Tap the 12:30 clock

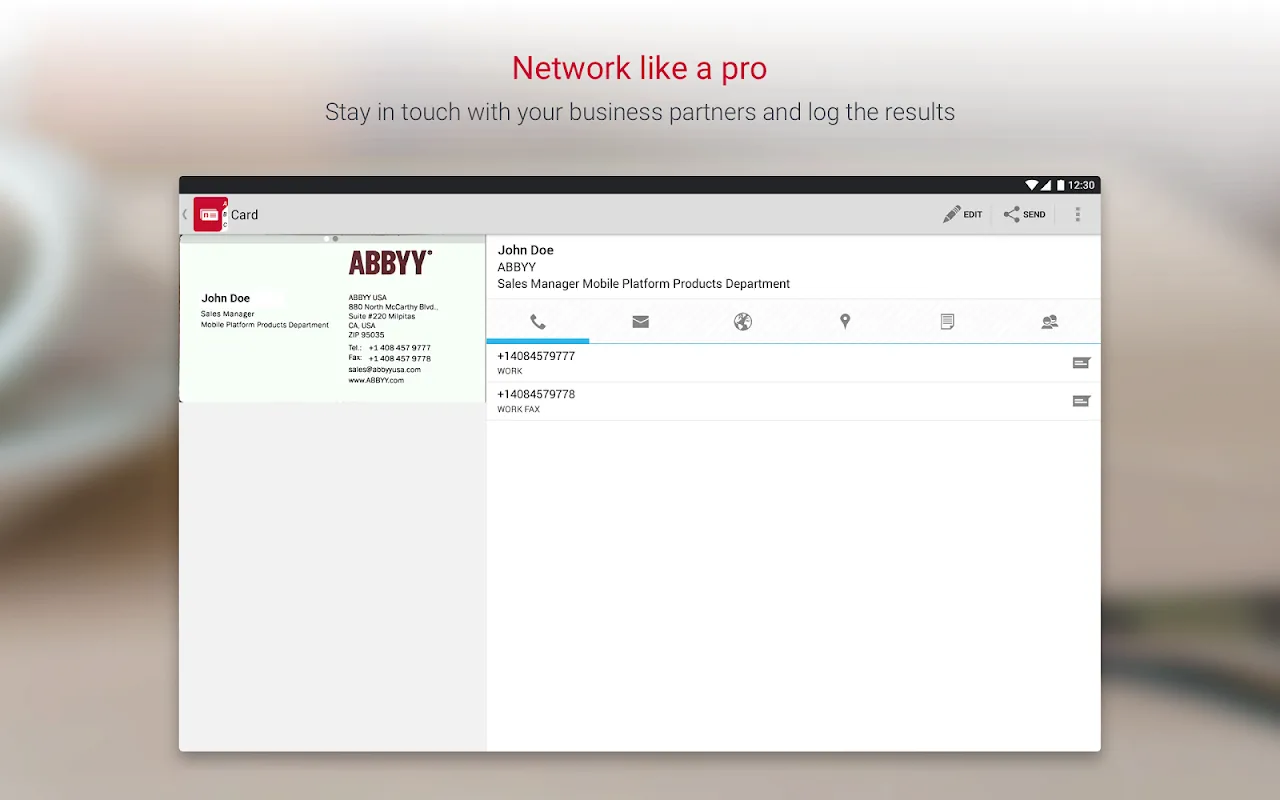point(1081,185)
